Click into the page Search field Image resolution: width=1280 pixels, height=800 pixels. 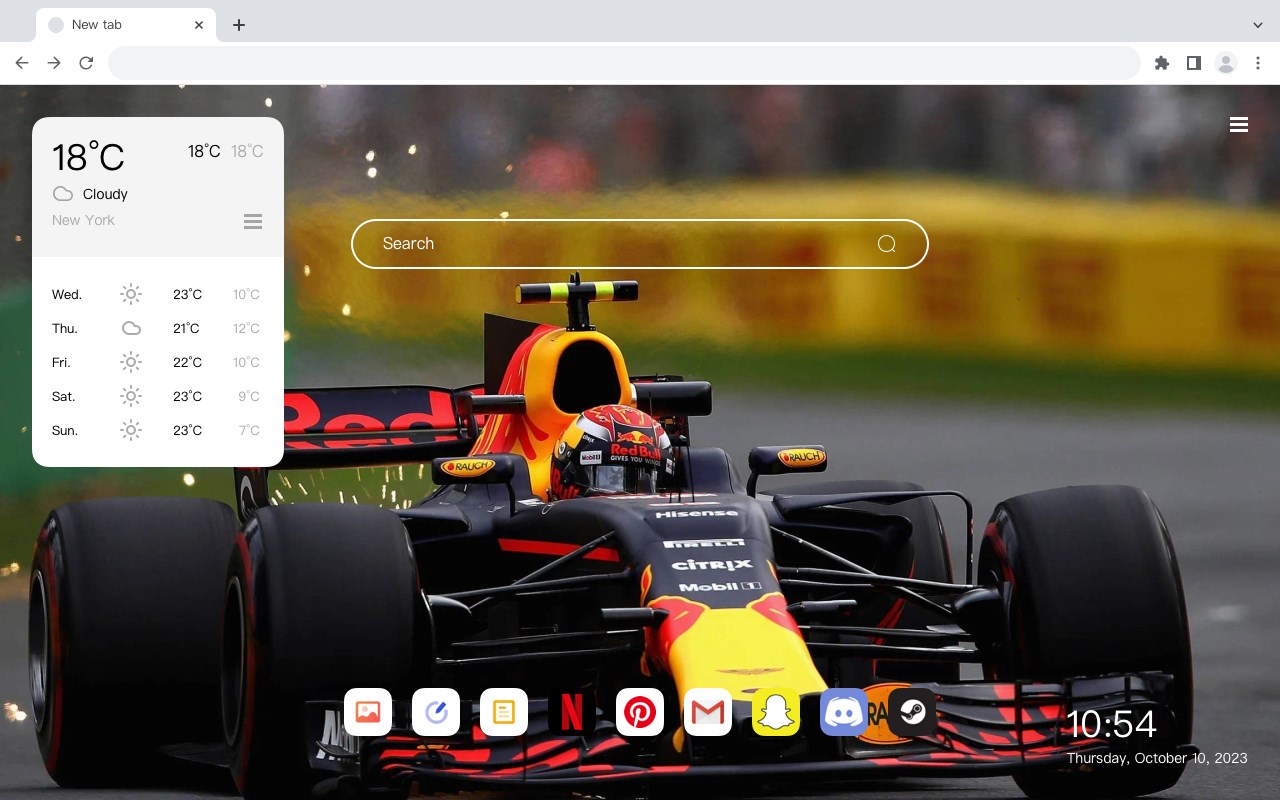point(640,244)
